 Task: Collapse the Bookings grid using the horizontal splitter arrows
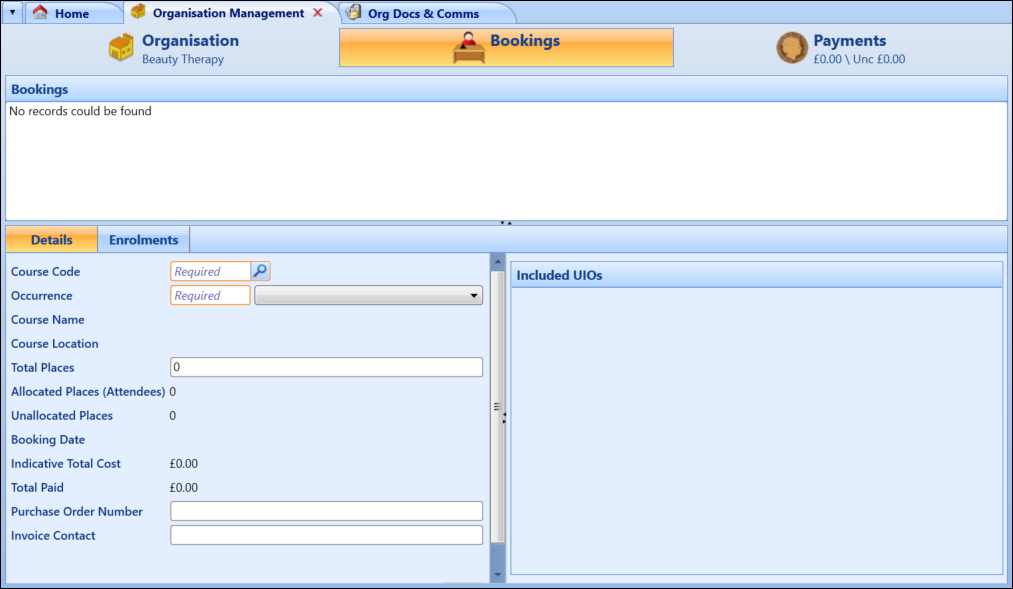(x=505, y=223)
